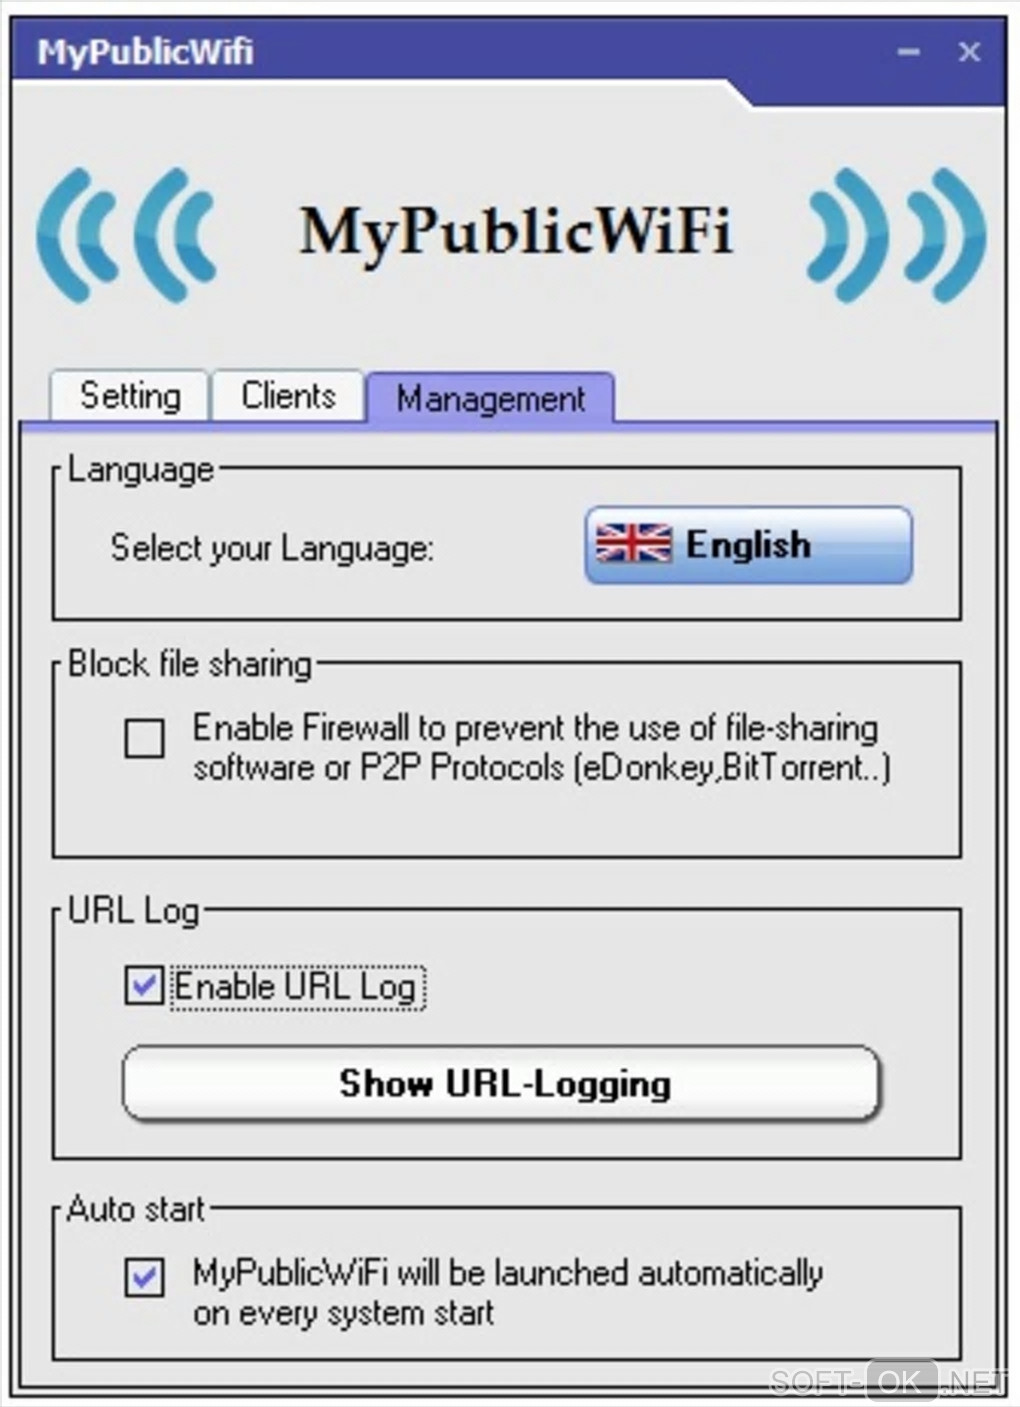The height and width of the screenshot is (1407, 1020).
Task: Click the MyPublicWifi title bar text
Action: click(146, 52)
